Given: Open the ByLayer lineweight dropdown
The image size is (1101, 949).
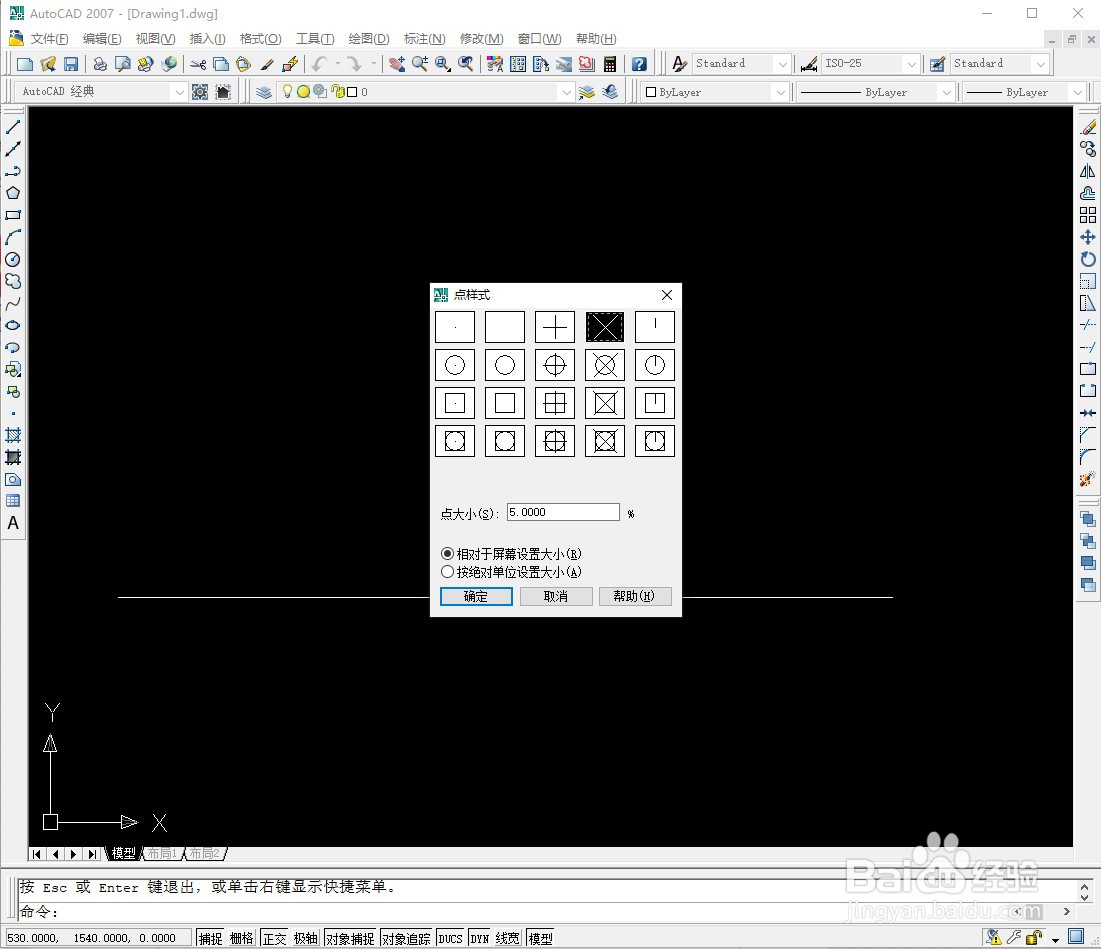Looking at the screenshot, I should coord(1077,92).
